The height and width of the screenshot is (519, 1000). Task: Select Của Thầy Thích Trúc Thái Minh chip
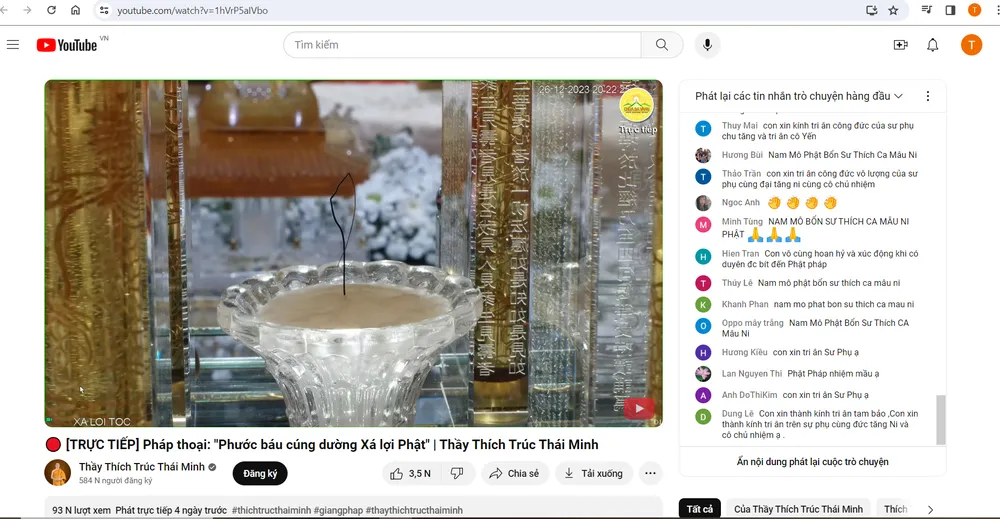click(798, 509)
